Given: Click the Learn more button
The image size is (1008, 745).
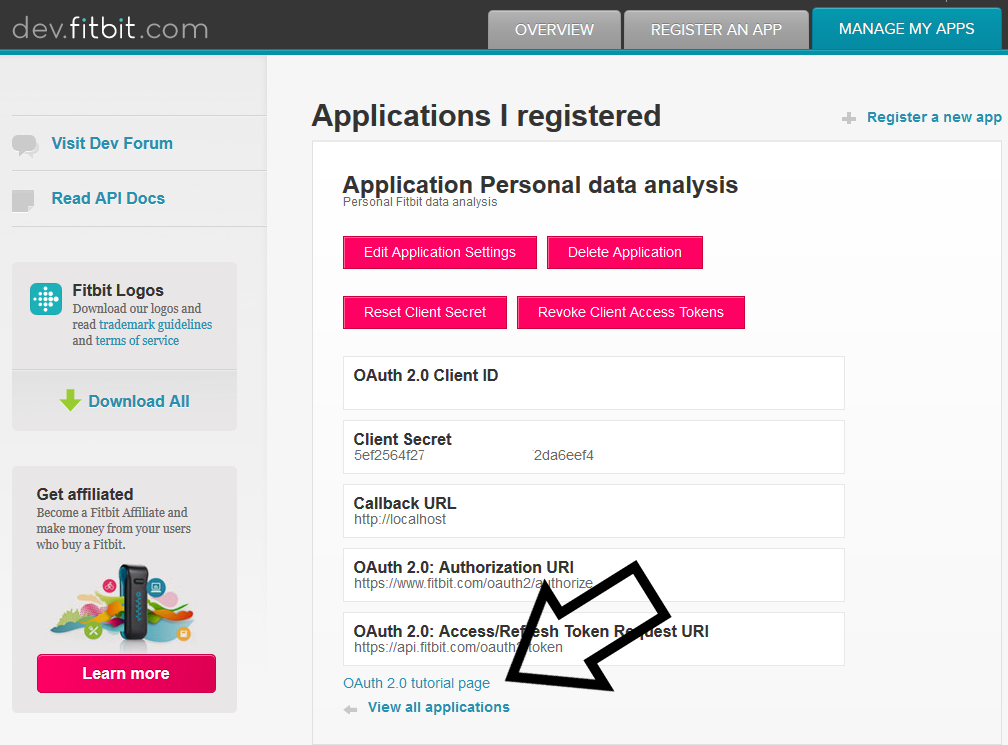Looking at the screenshot, I should click(x=126, y=673).
